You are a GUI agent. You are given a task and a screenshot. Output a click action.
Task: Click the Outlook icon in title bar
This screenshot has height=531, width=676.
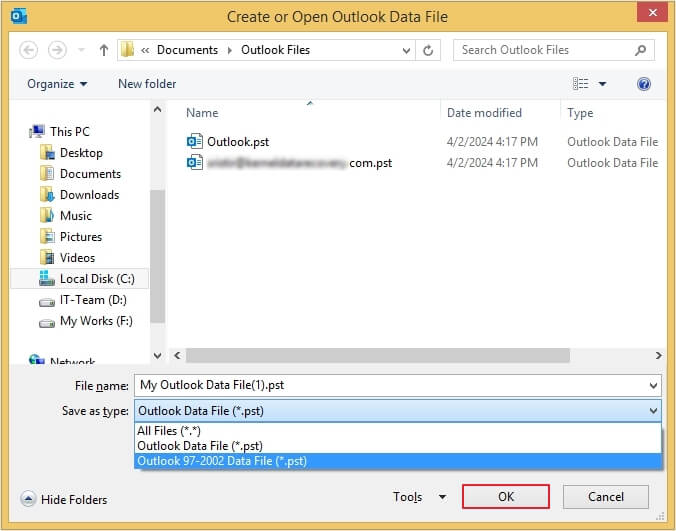coord(19,16)
